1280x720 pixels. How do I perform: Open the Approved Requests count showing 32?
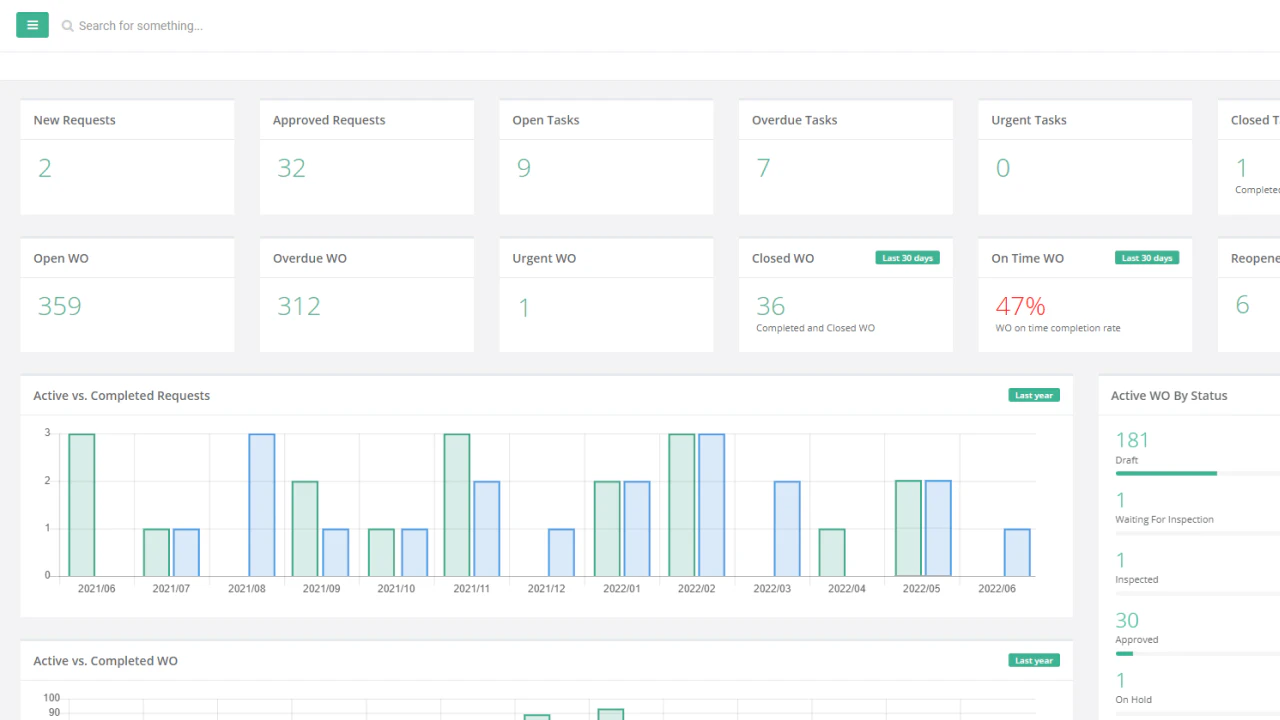point(291,168)
